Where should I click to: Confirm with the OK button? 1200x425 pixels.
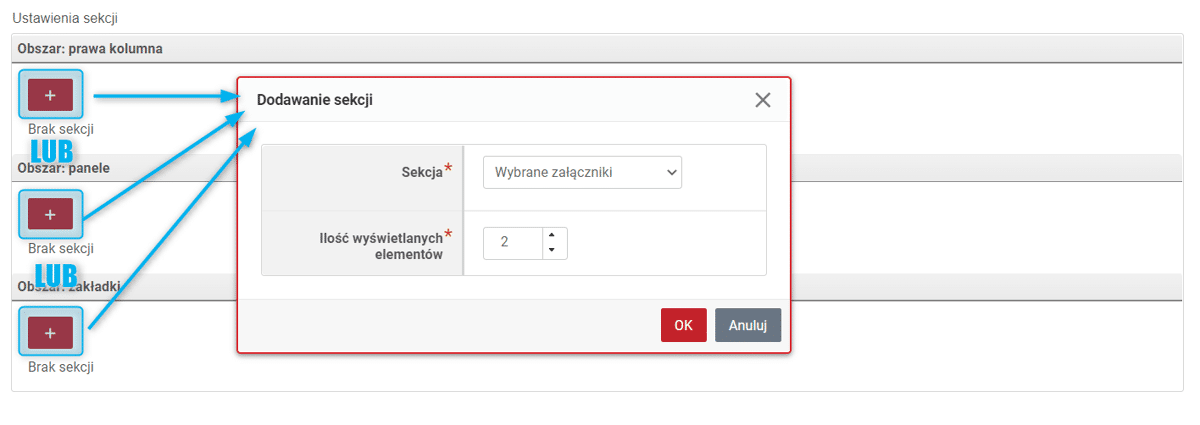point(683,325)
